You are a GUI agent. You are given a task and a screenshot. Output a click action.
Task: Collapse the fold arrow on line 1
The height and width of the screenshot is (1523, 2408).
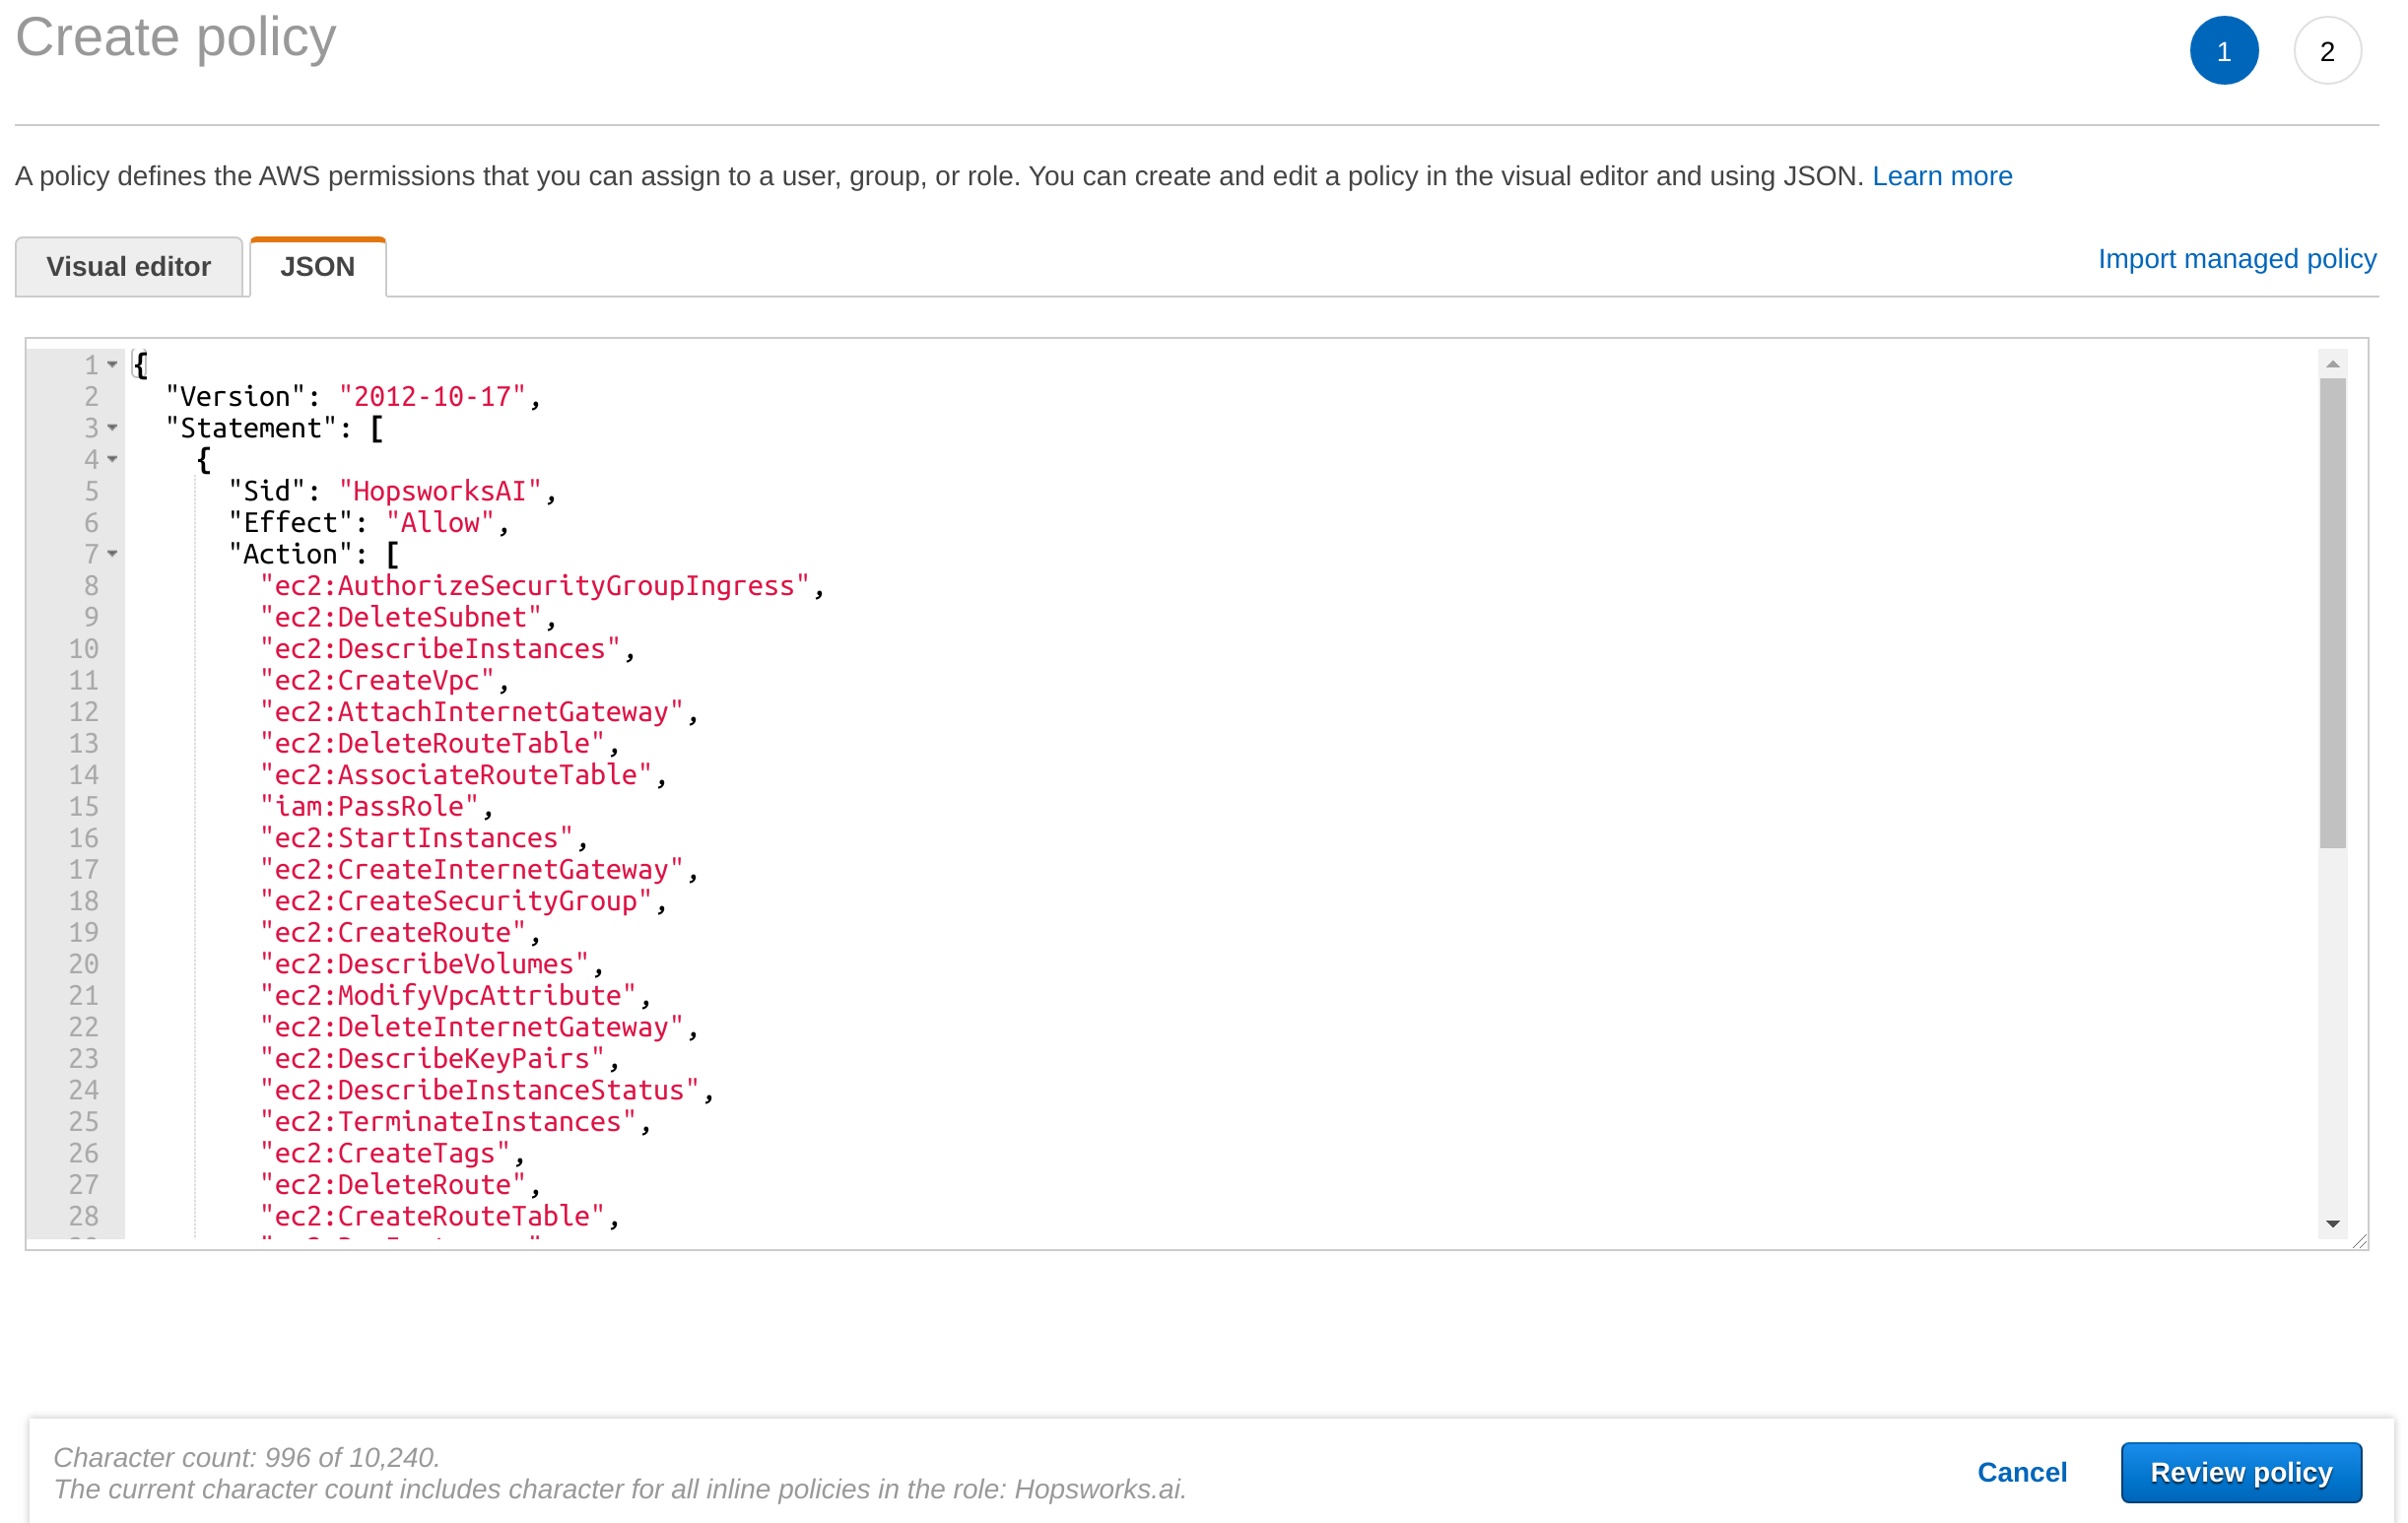tap(113, 365)
